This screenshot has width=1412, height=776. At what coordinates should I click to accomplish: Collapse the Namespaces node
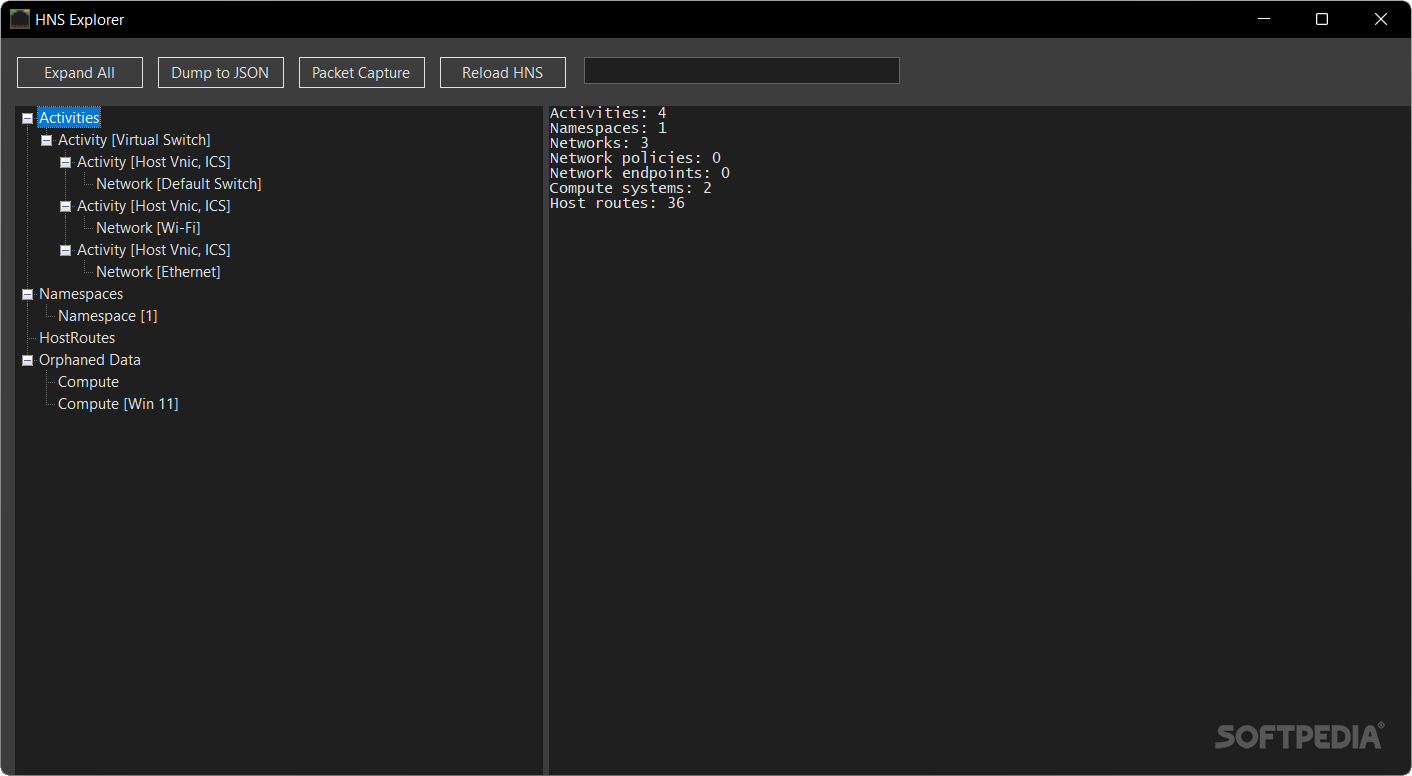(27, 294)
